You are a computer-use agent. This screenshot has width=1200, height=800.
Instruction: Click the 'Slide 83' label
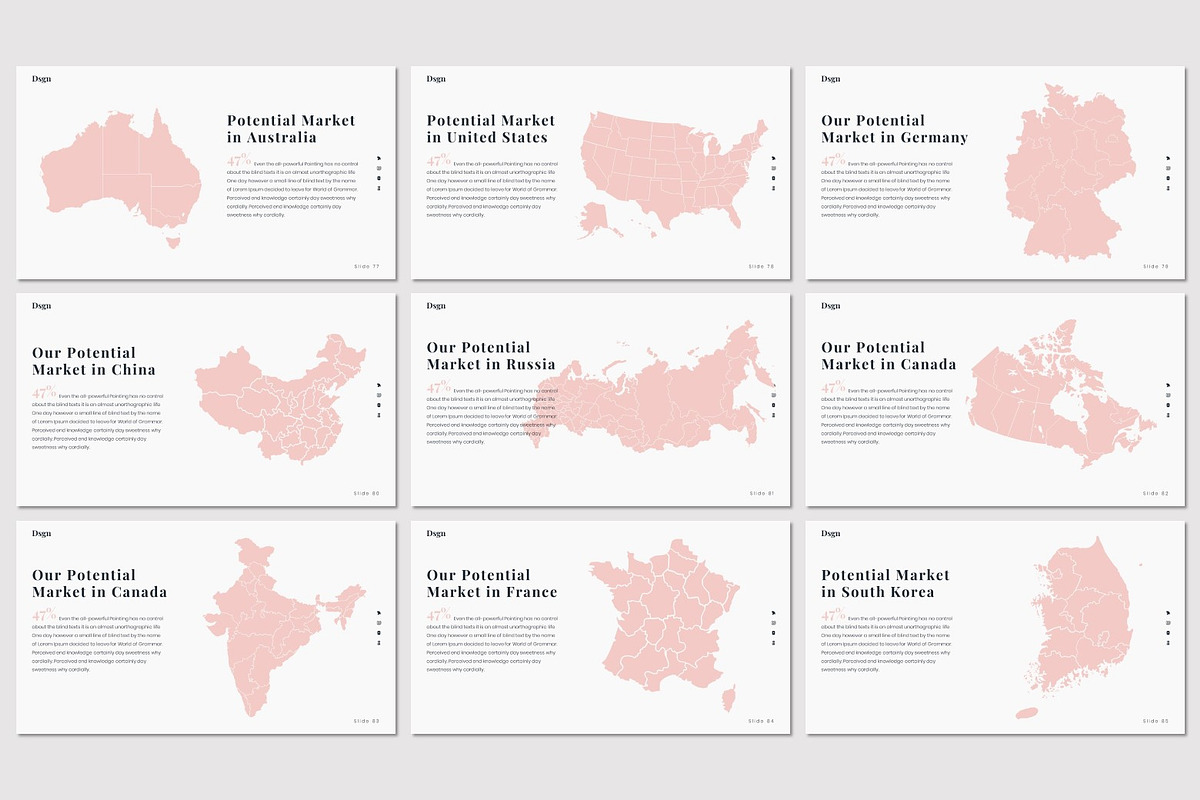(x=367, y=721)
